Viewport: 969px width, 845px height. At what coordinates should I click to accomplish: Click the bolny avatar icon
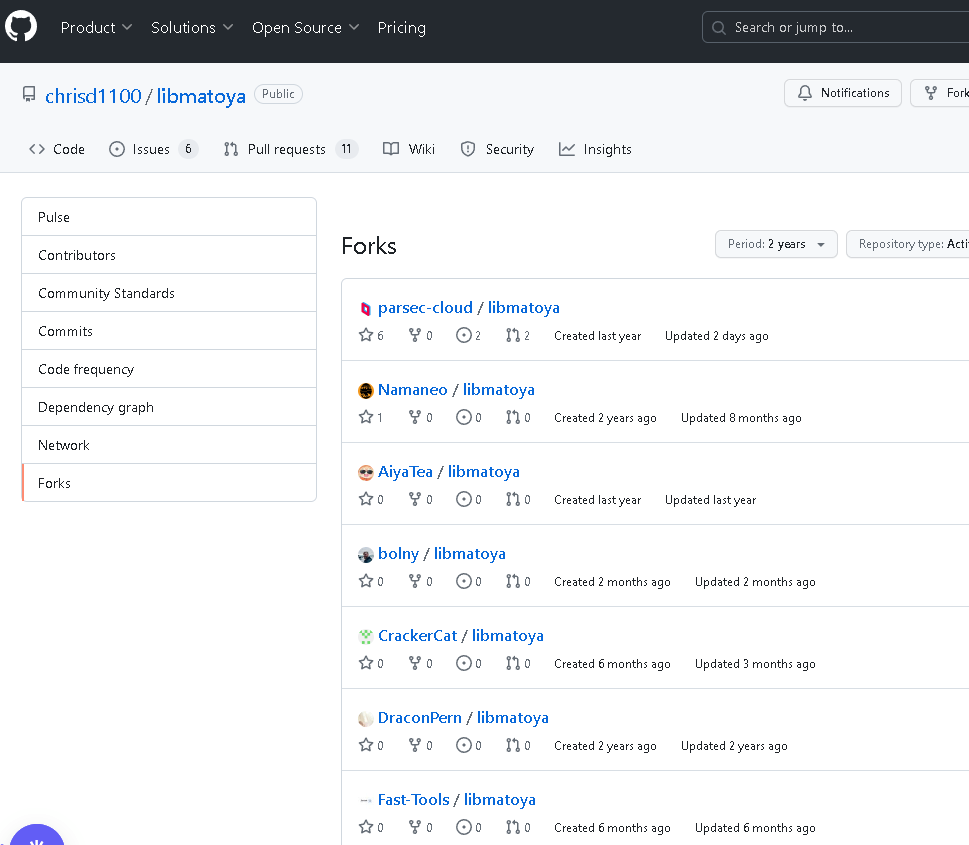point(366,554)
